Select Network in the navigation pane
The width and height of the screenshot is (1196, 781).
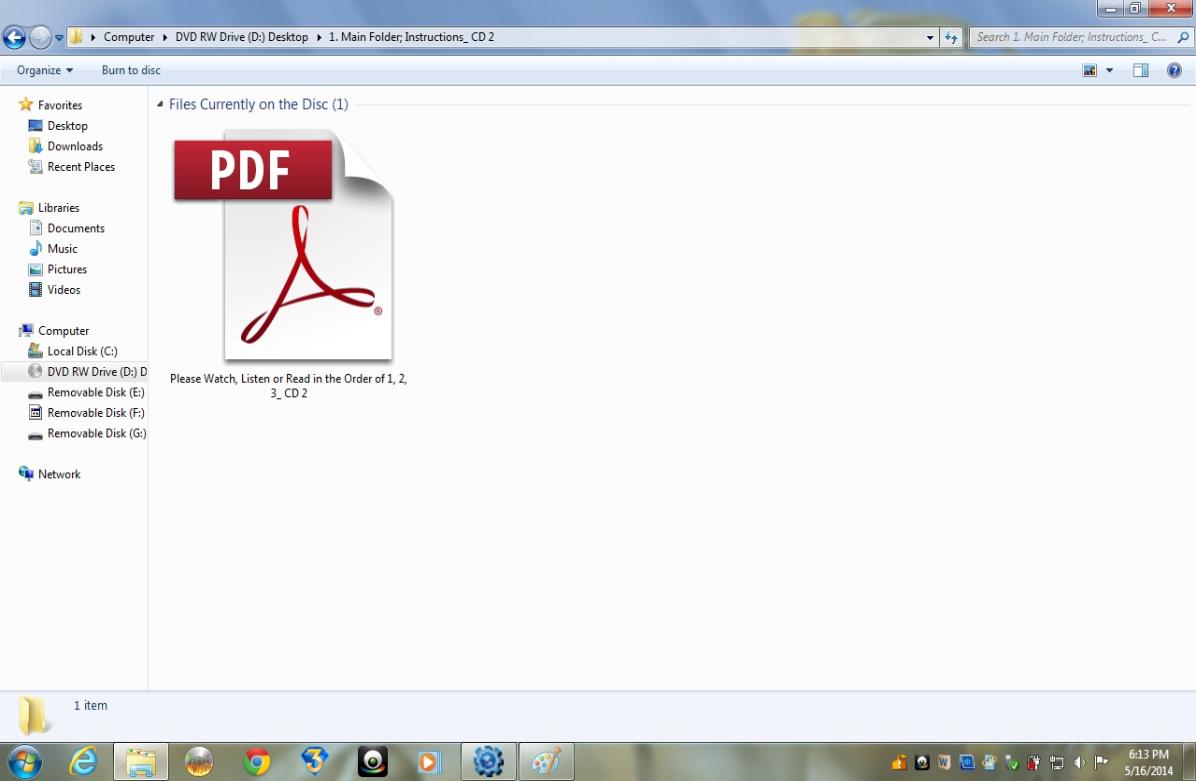(59, 474)
